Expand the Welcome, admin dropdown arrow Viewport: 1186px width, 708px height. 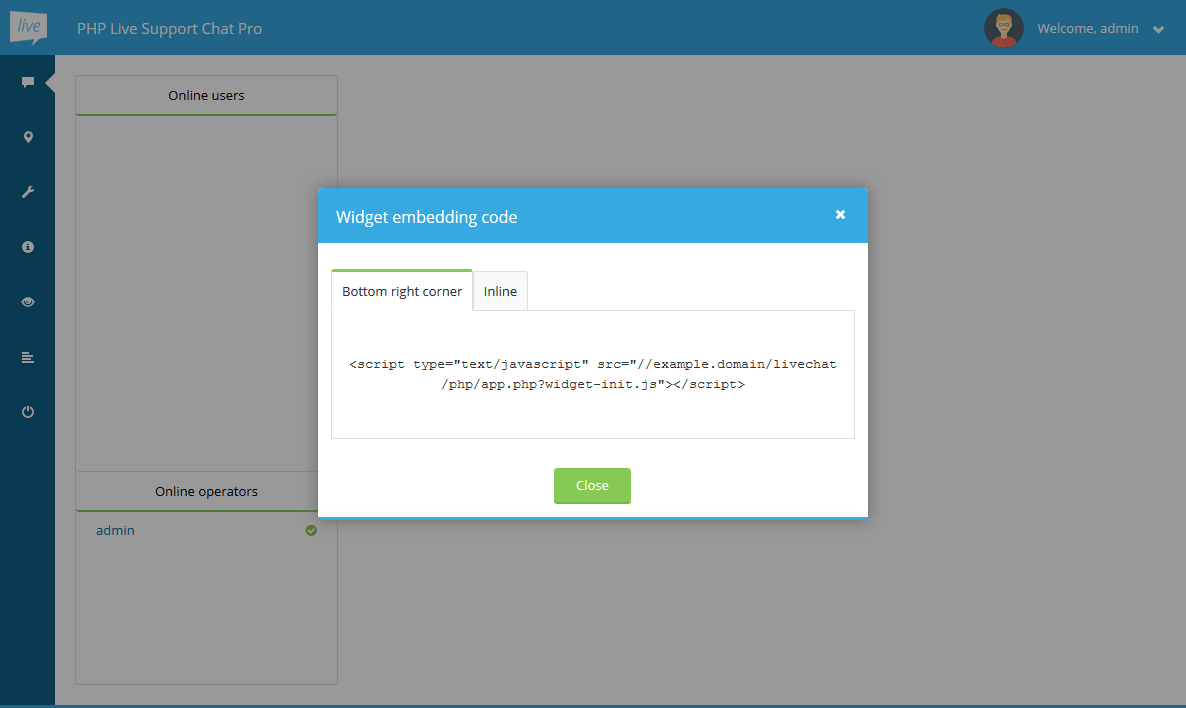tap(1158, 30)
